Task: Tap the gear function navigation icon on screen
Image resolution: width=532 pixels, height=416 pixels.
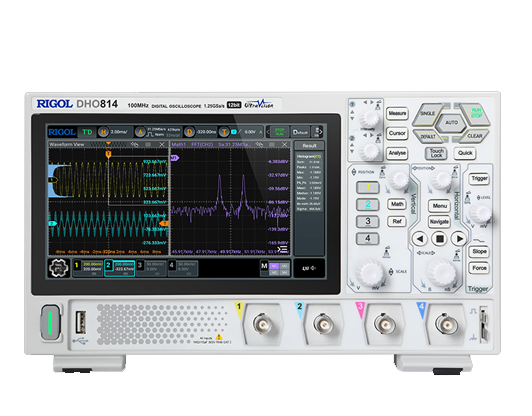Action: coord(59,268)
